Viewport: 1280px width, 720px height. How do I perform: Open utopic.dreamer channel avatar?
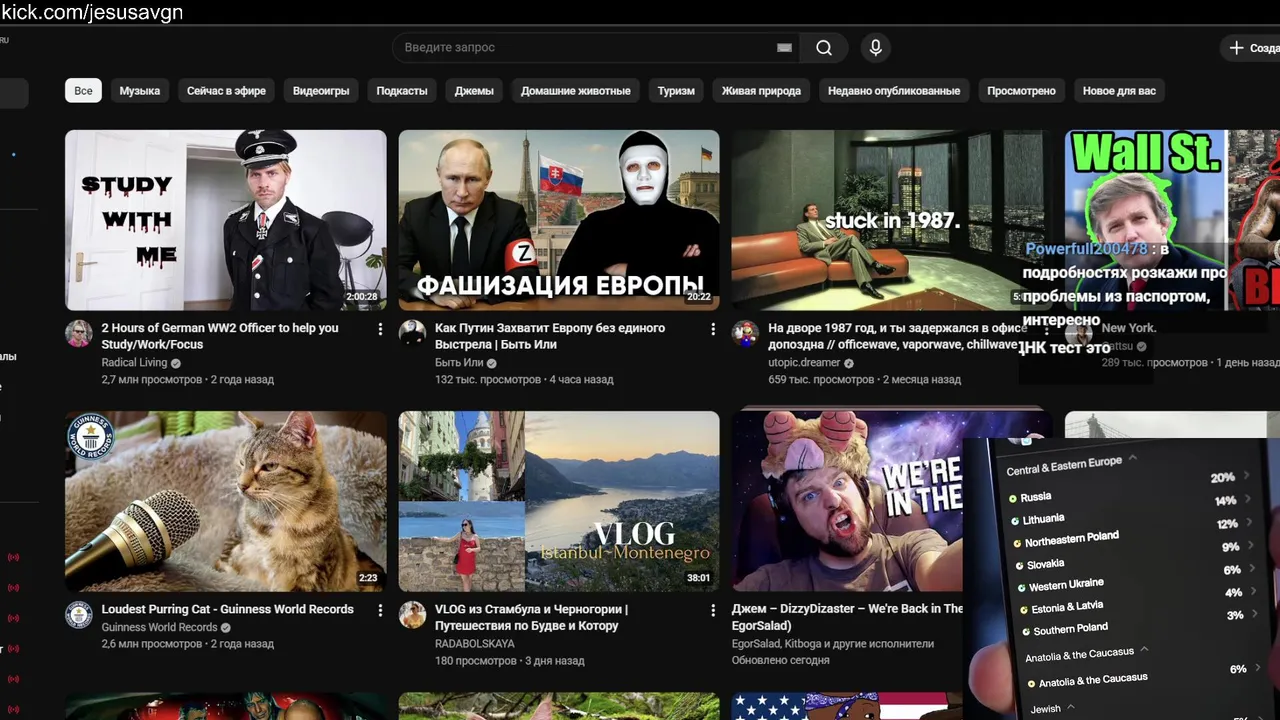745,334
